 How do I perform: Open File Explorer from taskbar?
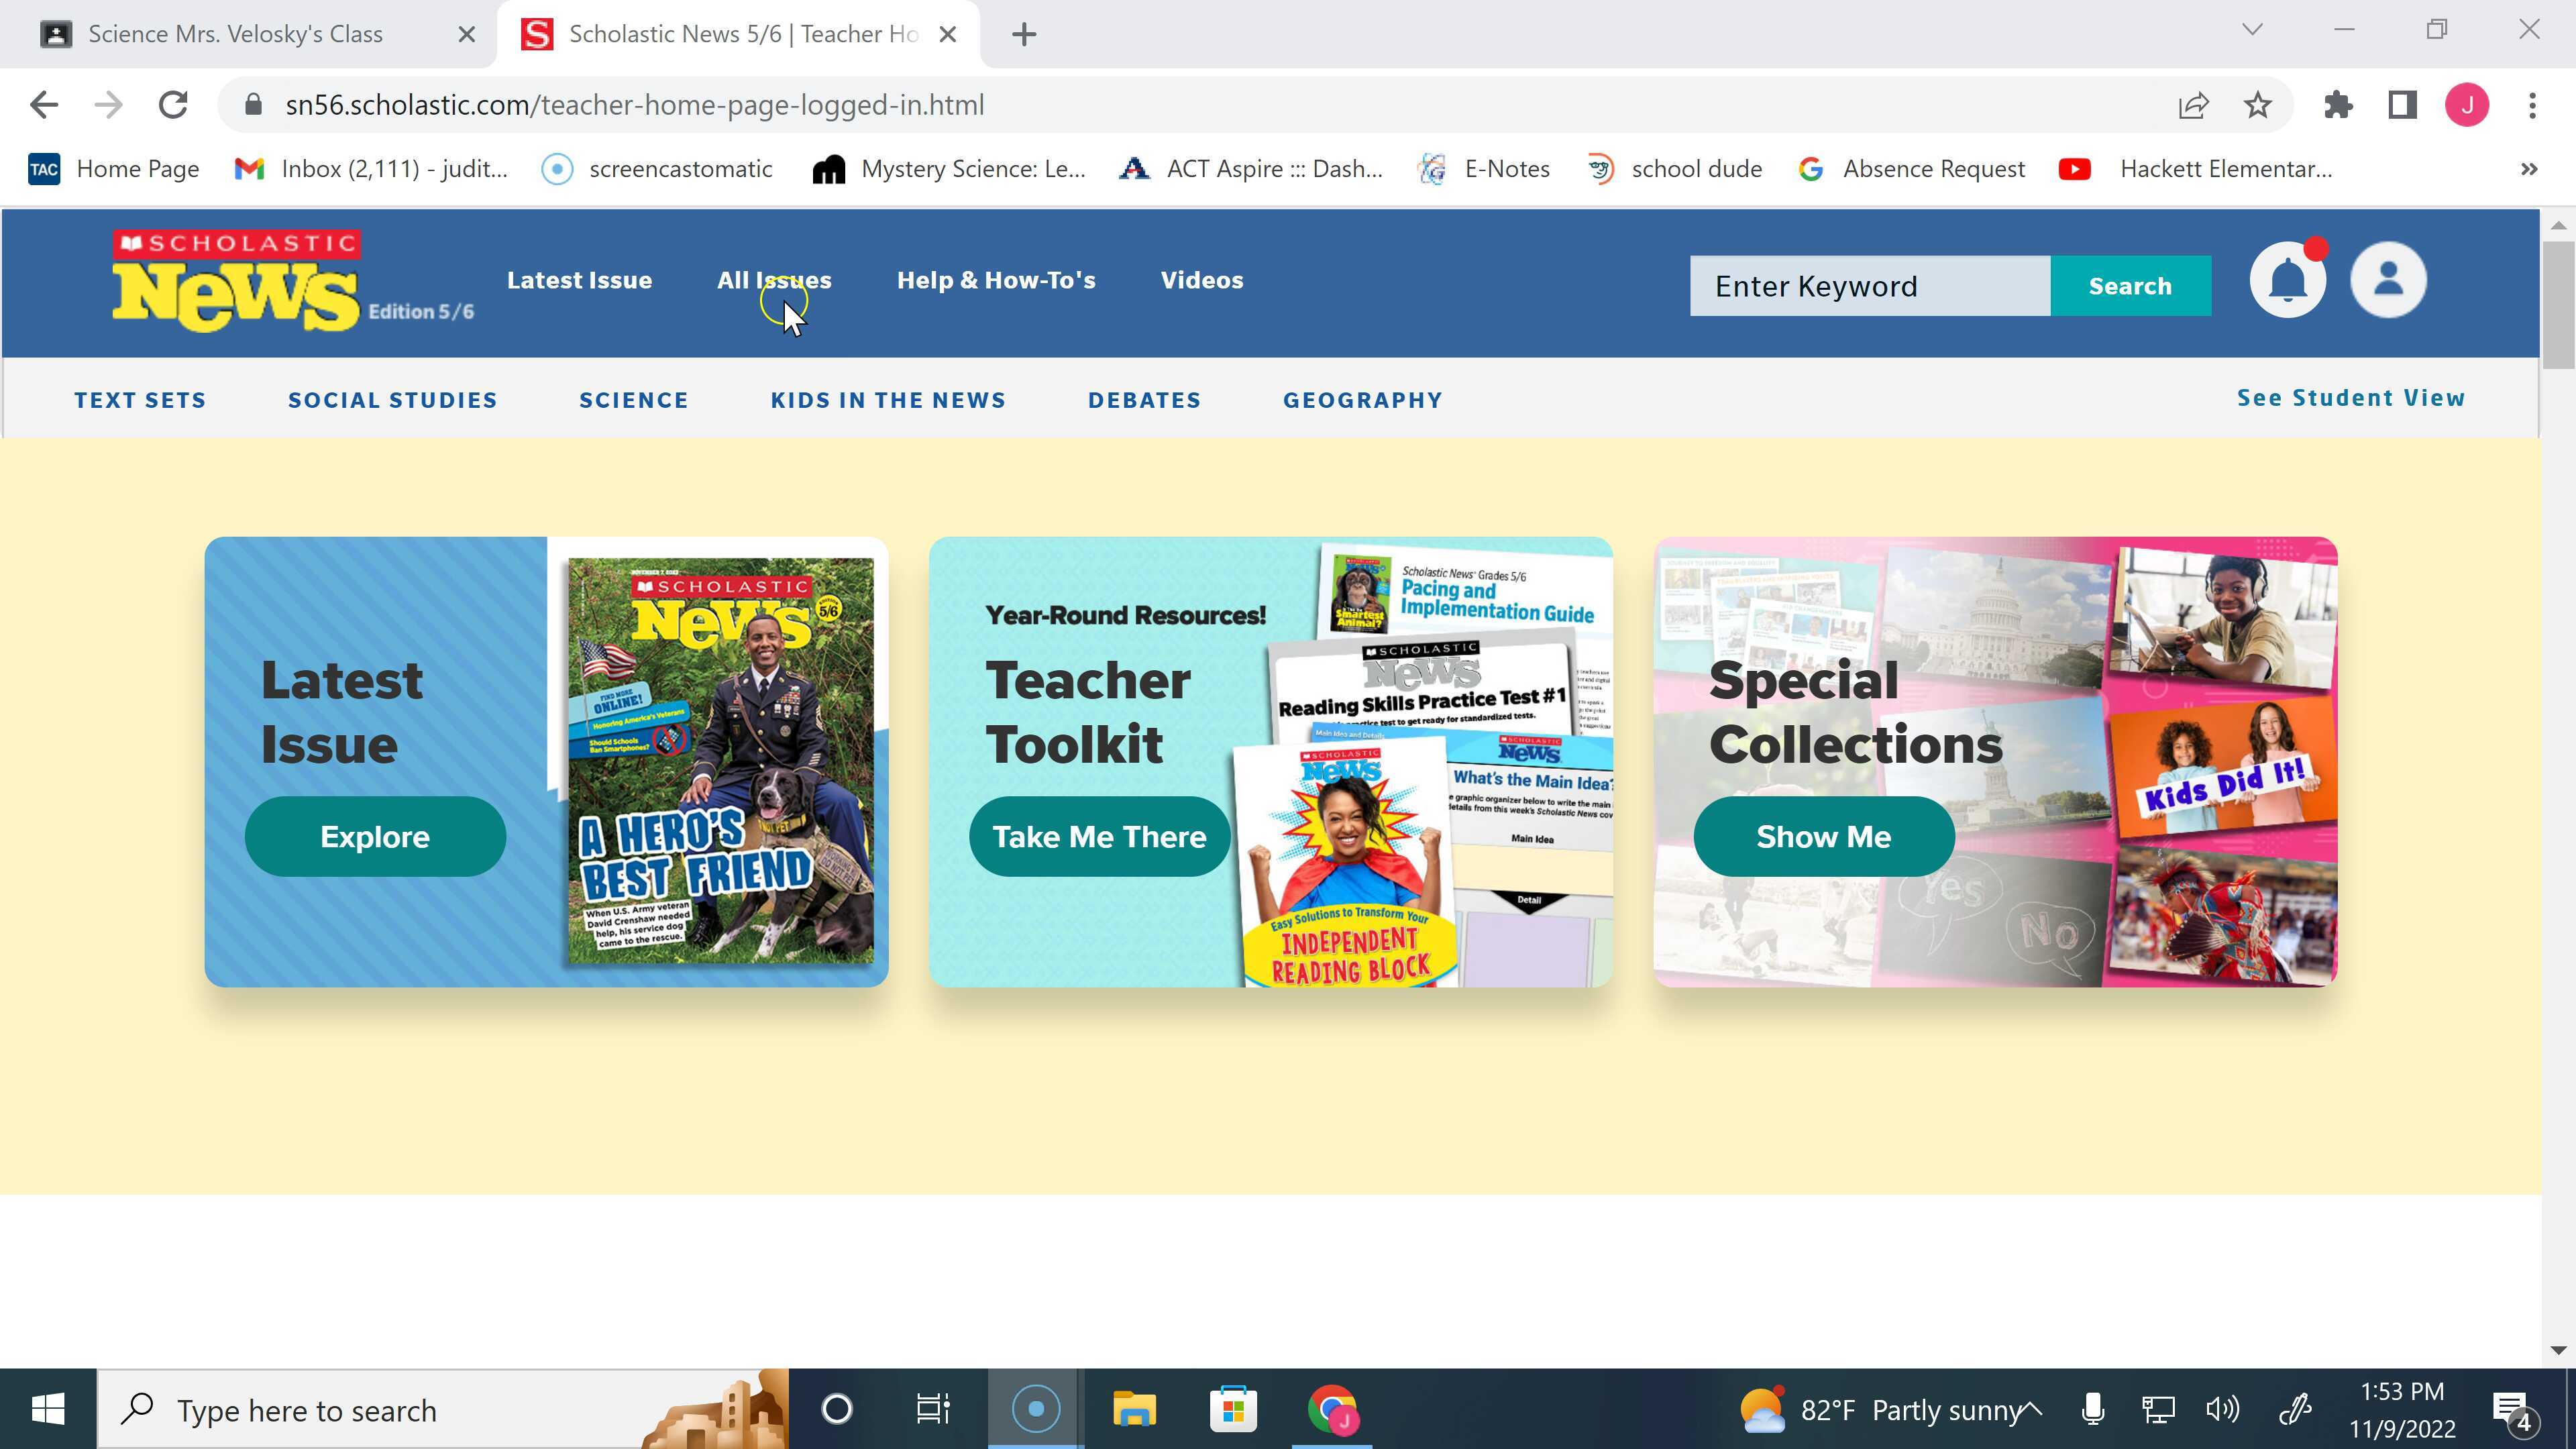1134,1410
